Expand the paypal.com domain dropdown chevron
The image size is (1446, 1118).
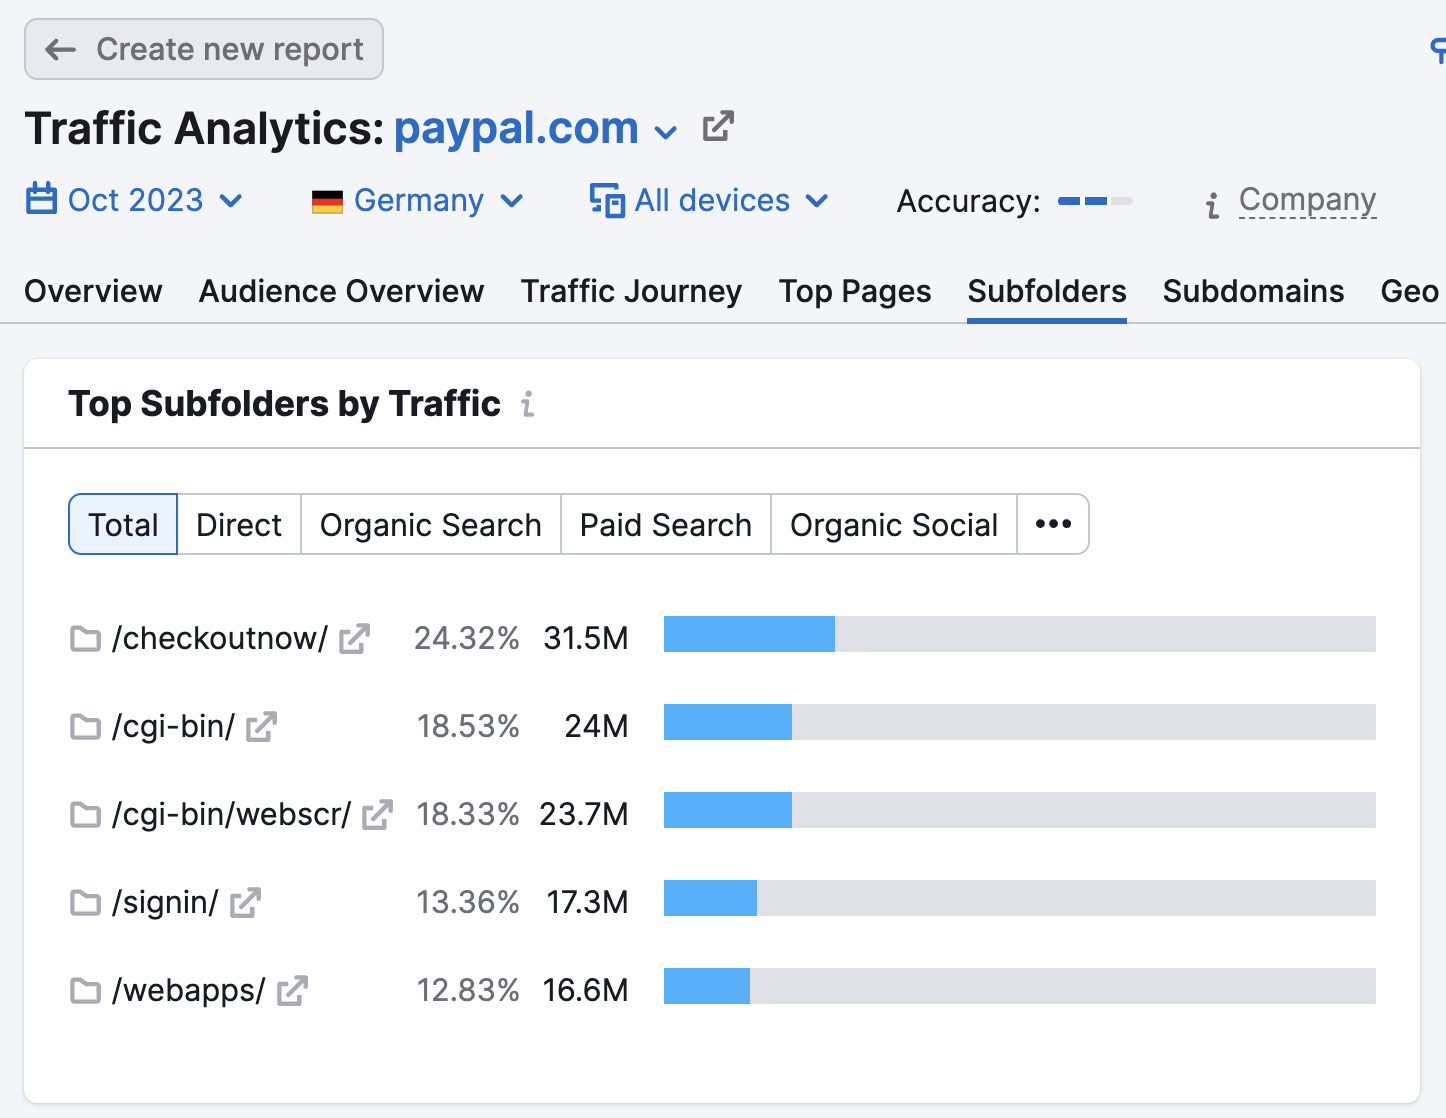pyautogui.click(x=665, y=132)
